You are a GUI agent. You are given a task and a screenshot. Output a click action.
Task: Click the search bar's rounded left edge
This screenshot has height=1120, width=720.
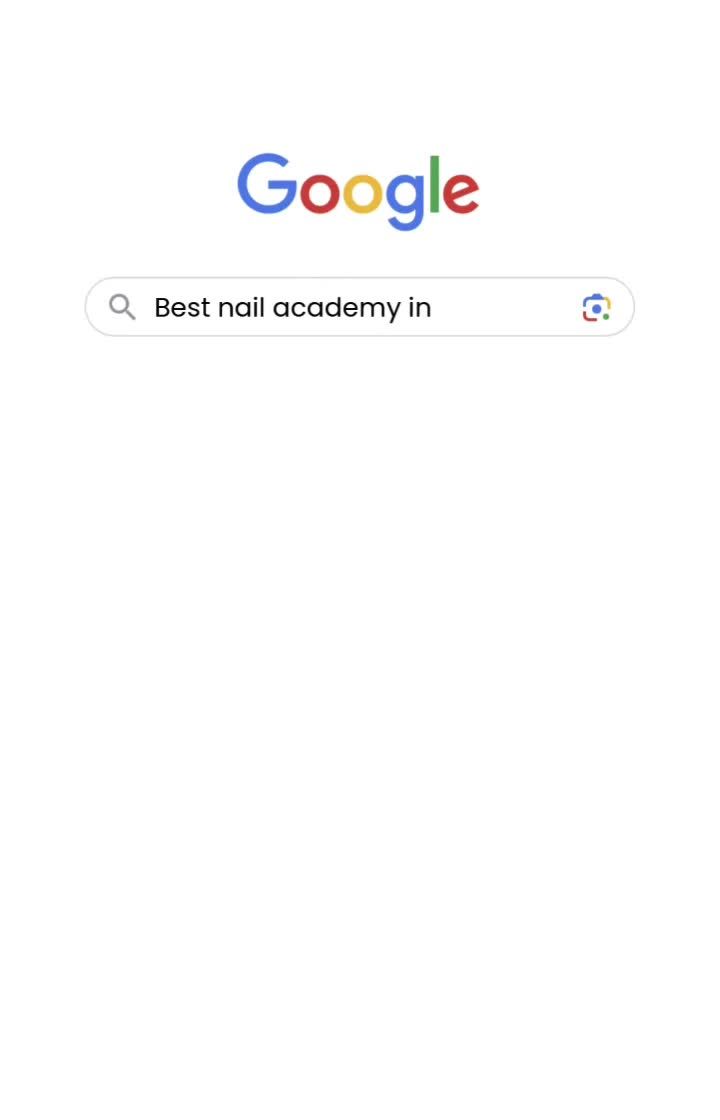click(x=93, y=307)
